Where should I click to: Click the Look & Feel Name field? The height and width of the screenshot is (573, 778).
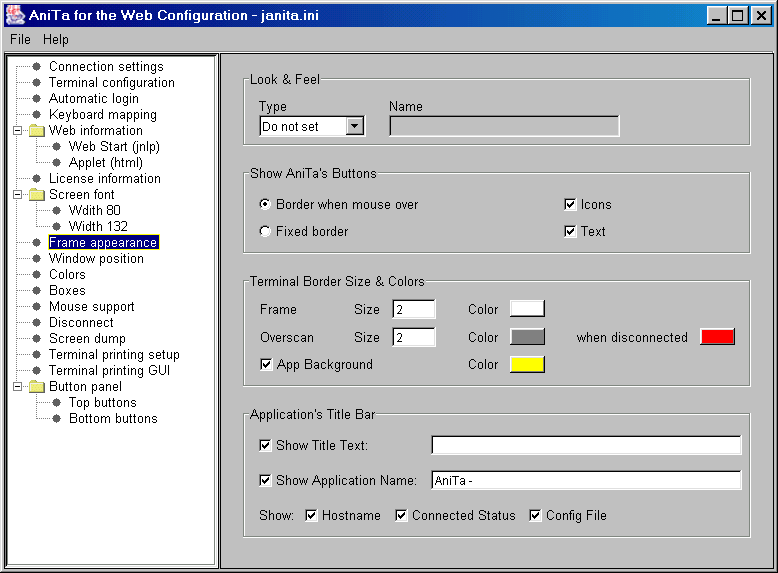pos(504,126)
